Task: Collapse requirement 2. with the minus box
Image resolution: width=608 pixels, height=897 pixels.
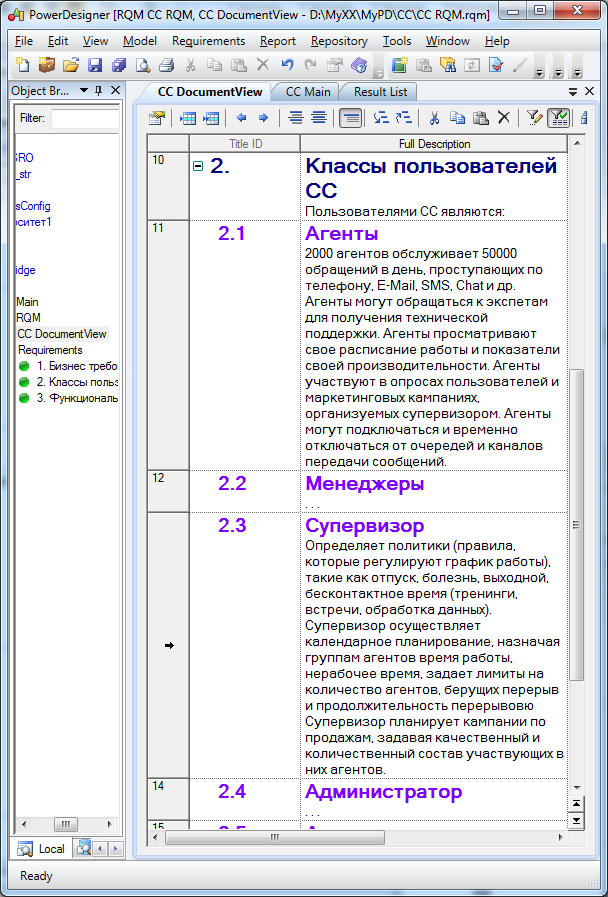Action: pos(198,166)
